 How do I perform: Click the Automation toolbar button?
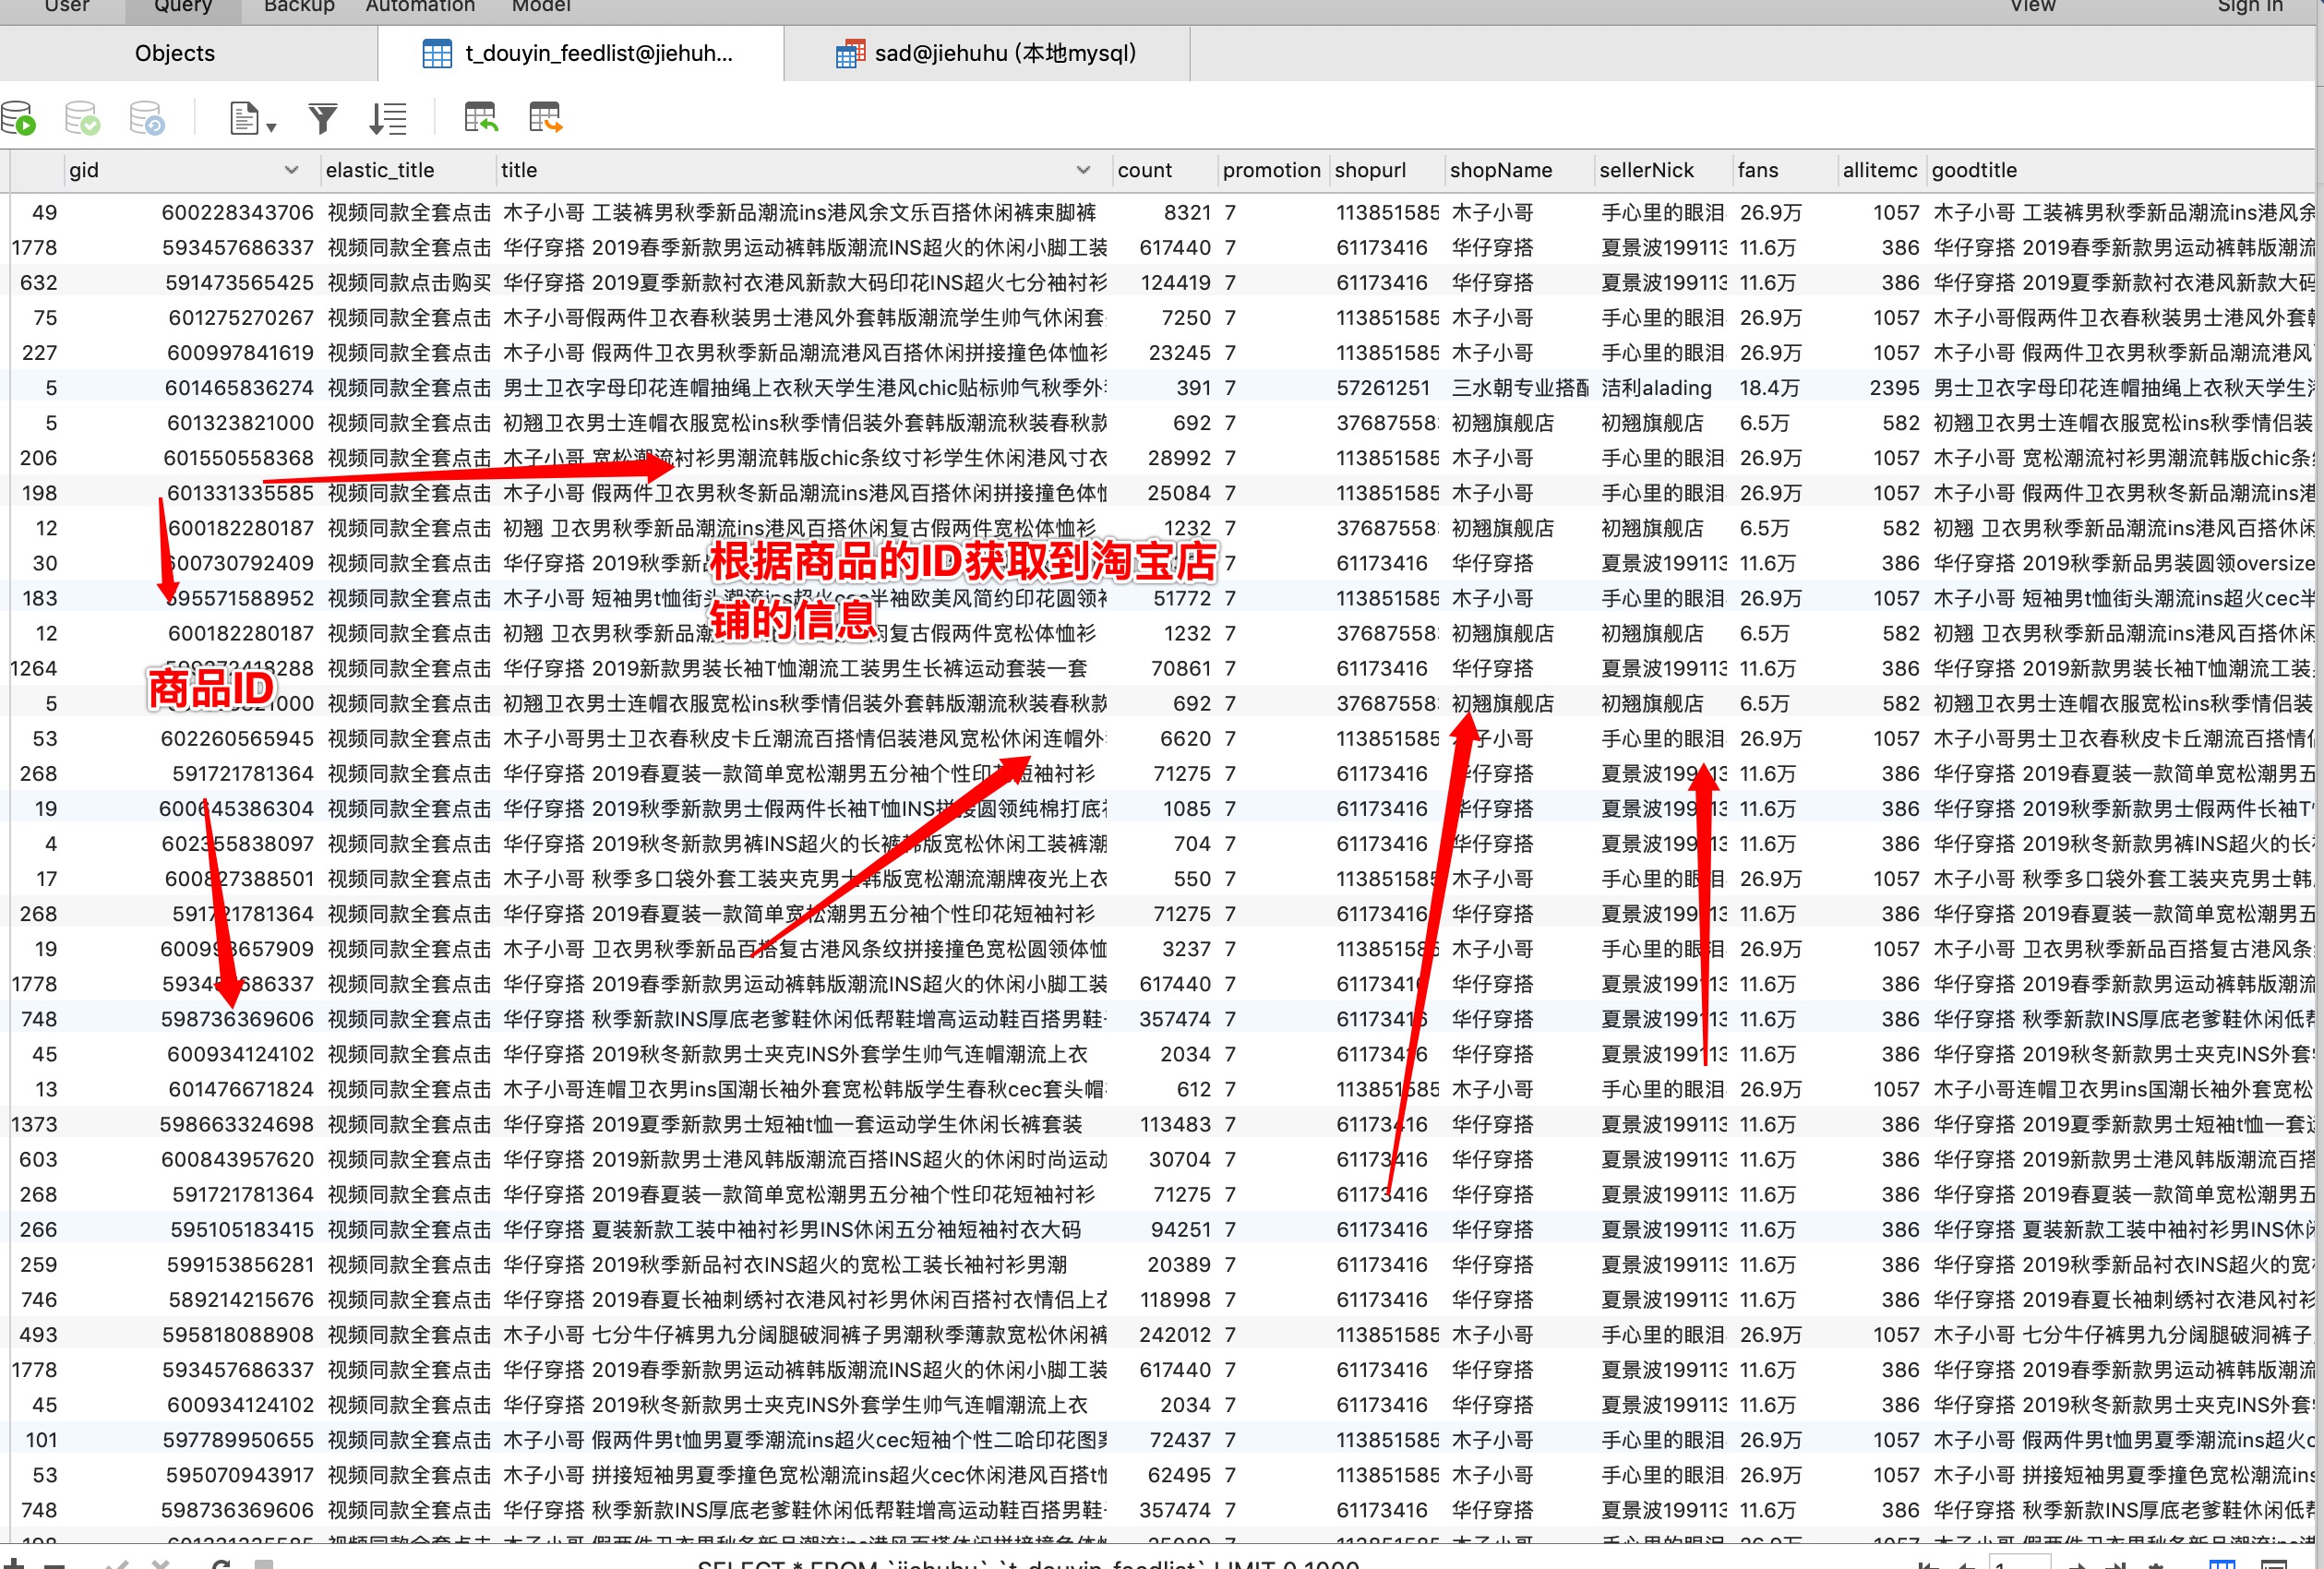(420, 7)
